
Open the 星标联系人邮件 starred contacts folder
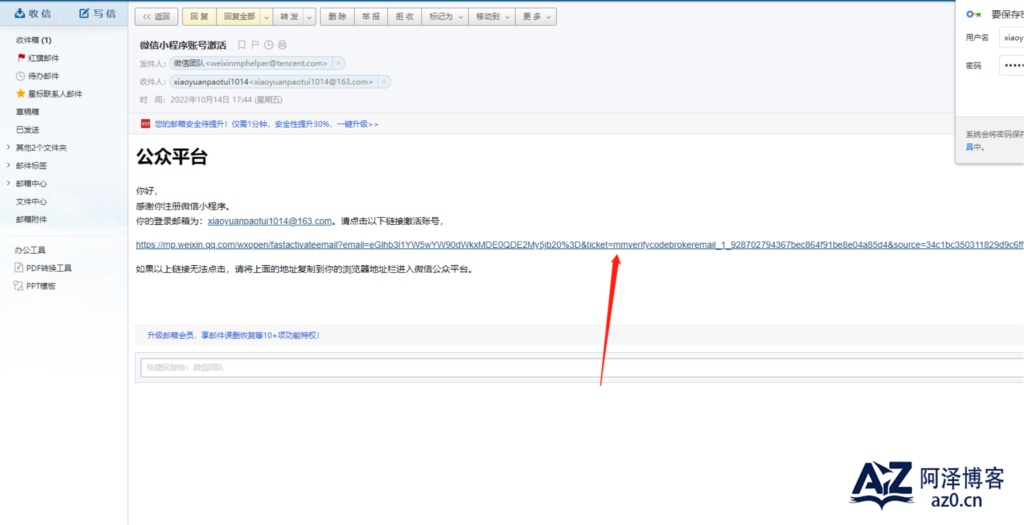[x=49, y=94]
